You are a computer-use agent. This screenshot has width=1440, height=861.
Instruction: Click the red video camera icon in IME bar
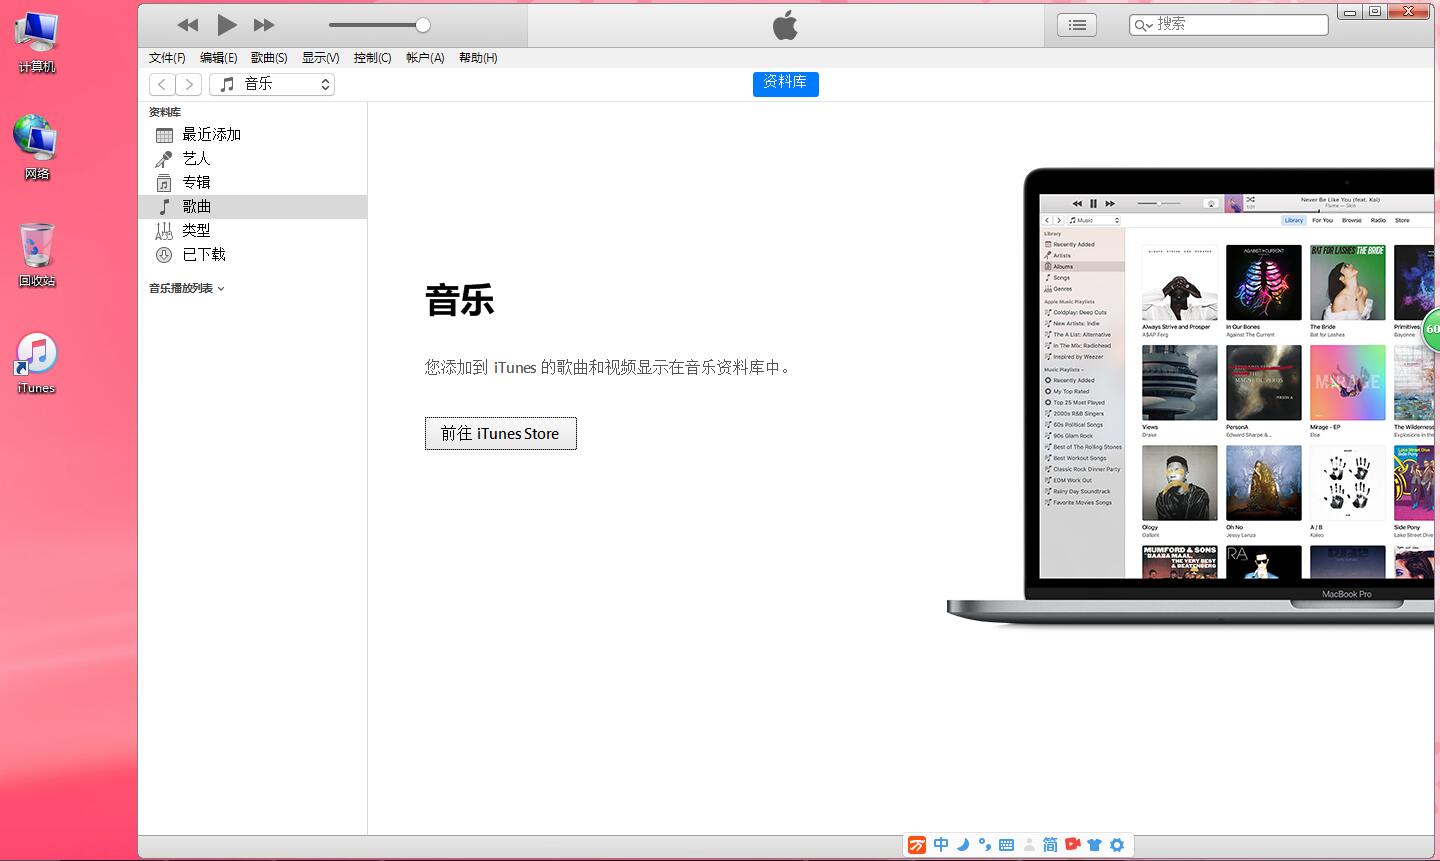[x=1073, y=845]
